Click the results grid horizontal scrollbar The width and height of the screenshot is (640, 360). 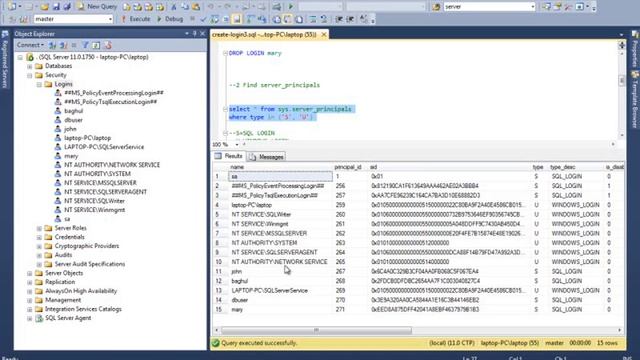pyautogui.click(x=316, y=330)
